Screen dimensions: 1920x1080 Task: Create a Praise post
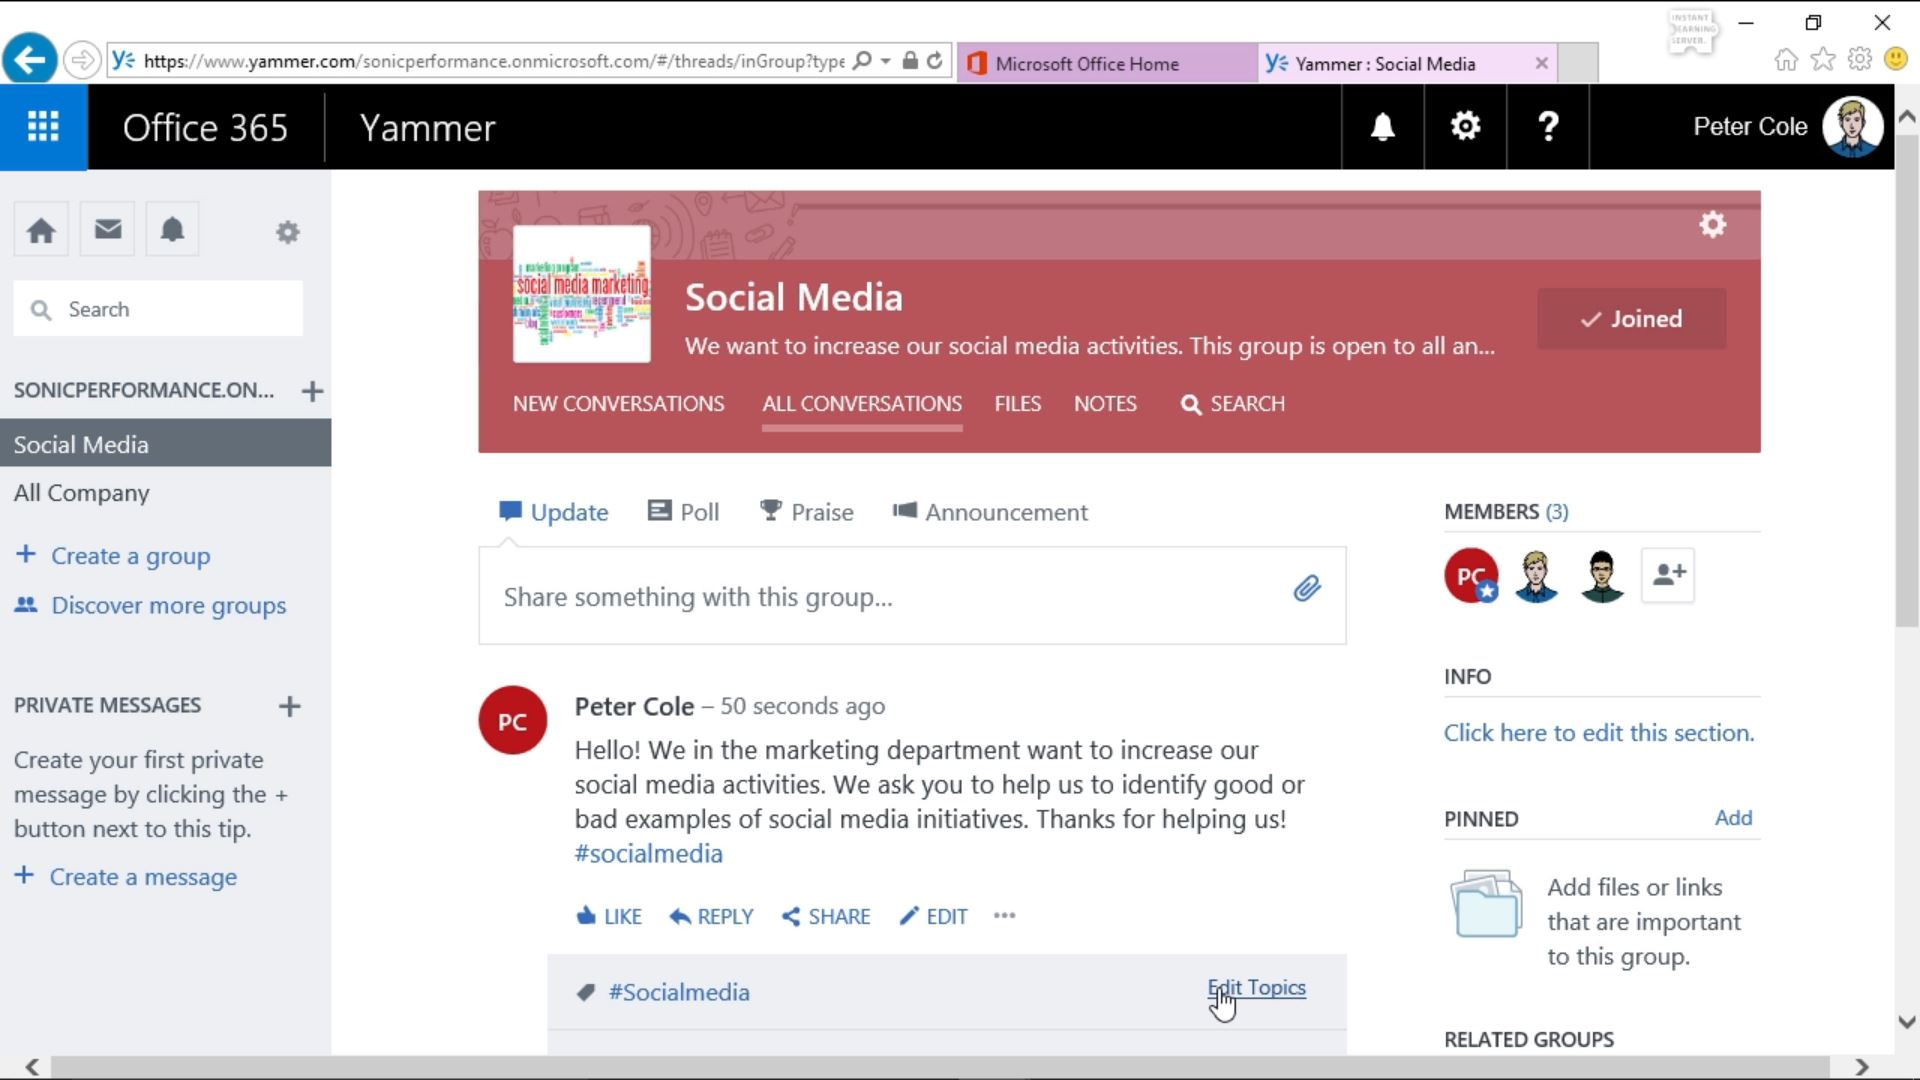point(807,511)
